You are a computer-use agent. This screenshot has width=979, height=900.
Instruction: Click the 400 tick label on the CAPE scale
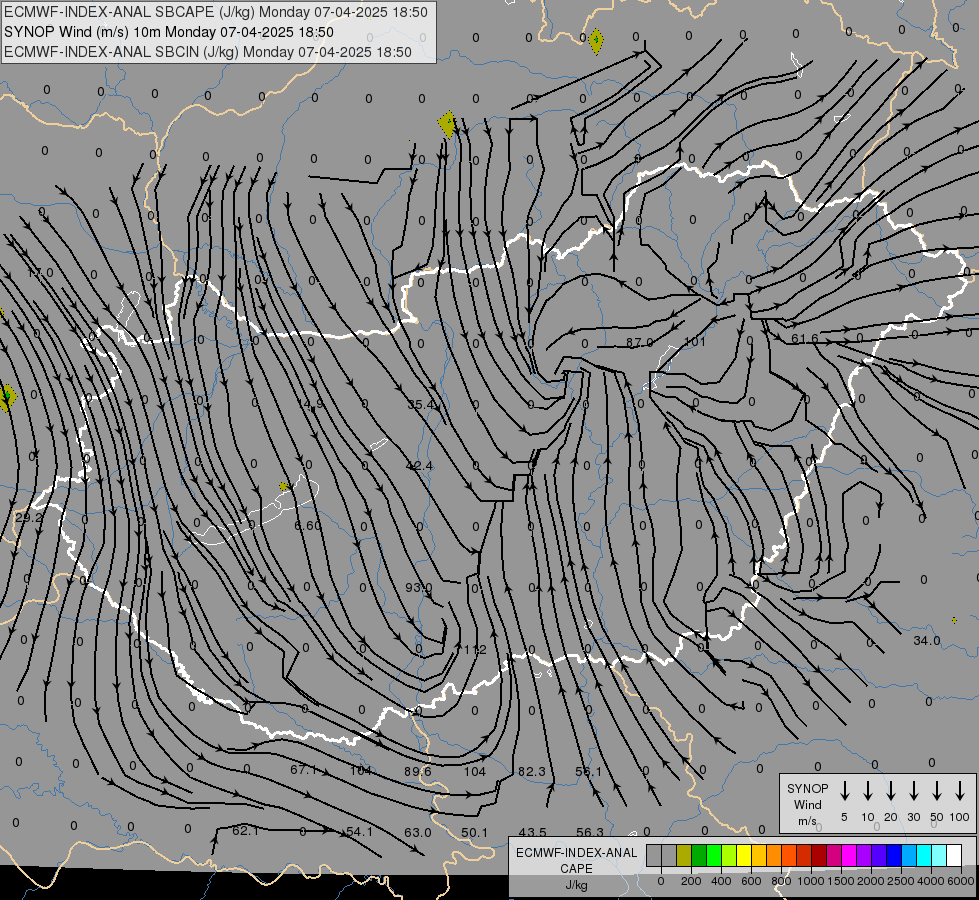[x=721, y=881]
